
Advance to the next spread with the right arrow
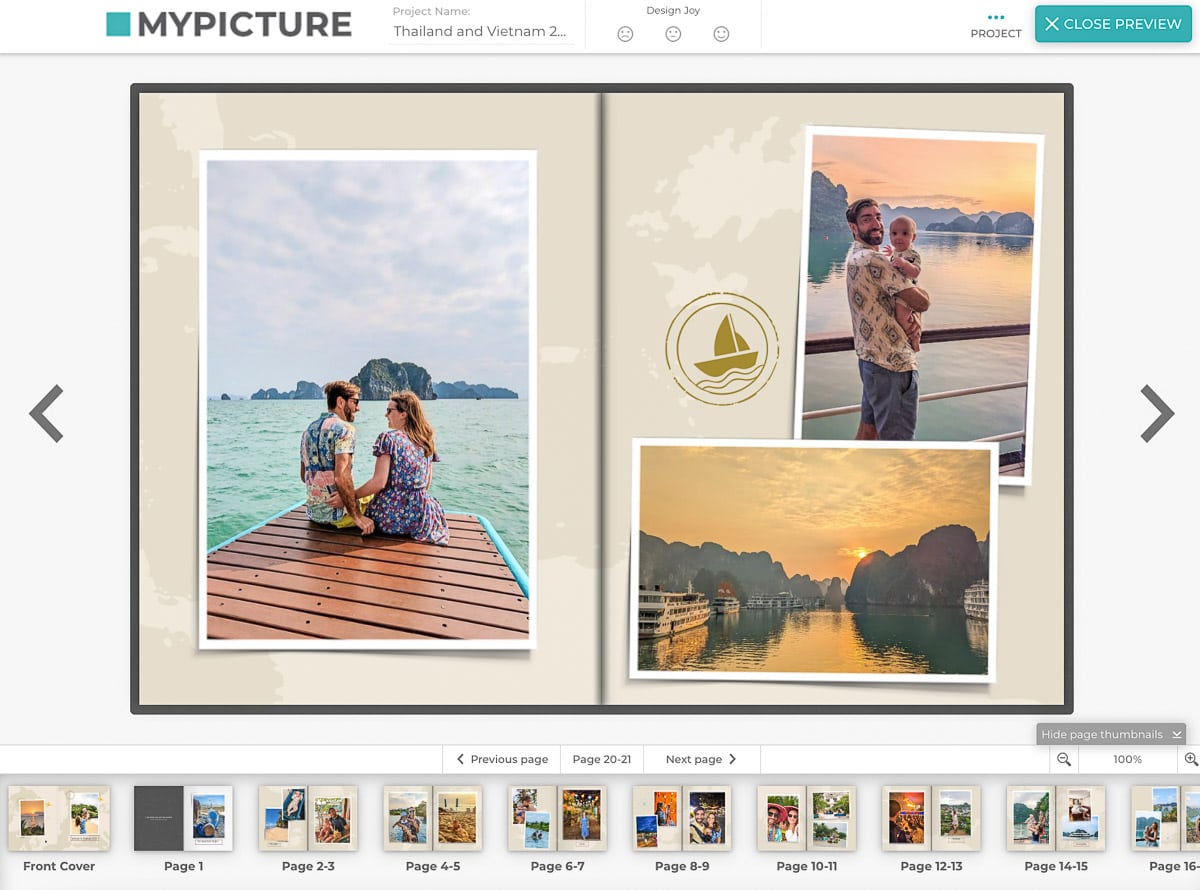tap(1157, 413)
